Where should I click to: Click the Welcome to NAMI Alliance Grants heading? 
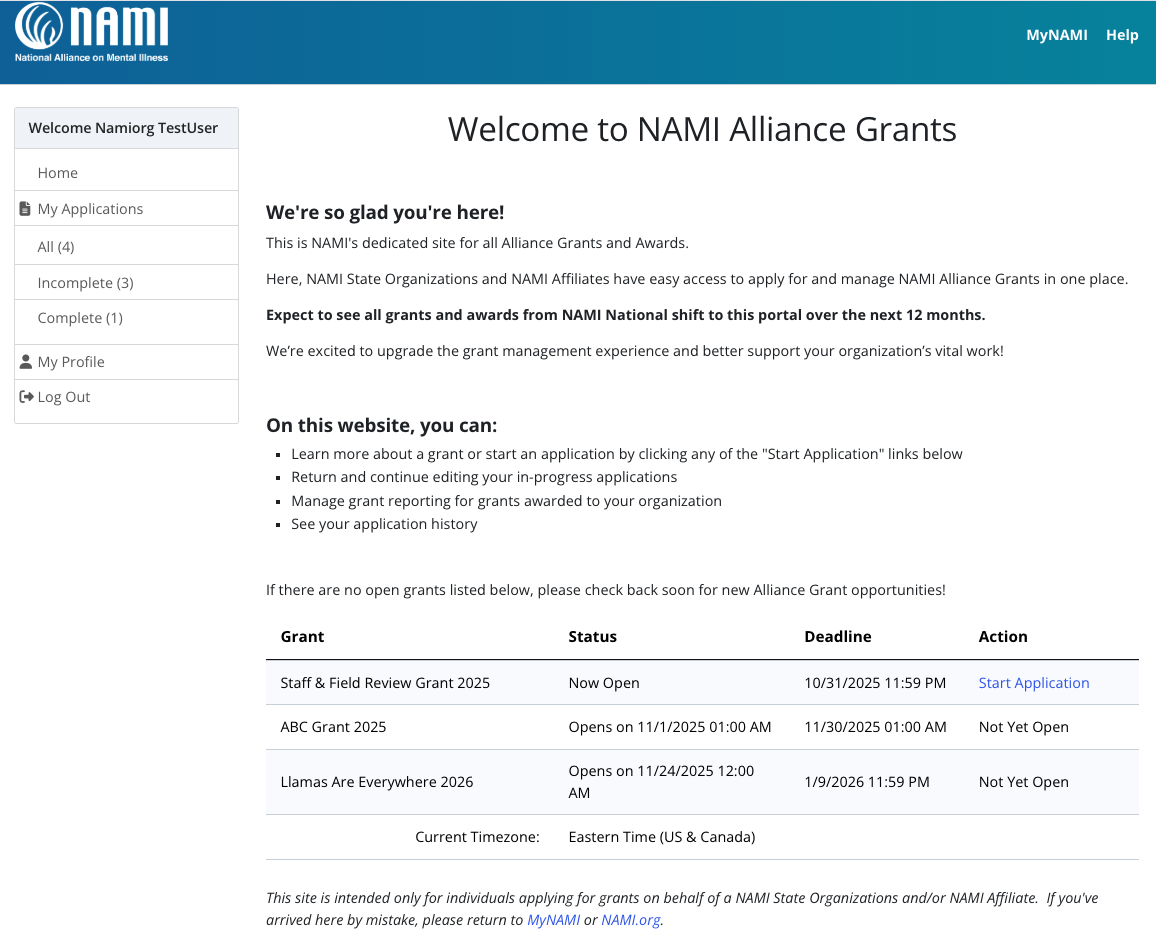pos(702,129)
